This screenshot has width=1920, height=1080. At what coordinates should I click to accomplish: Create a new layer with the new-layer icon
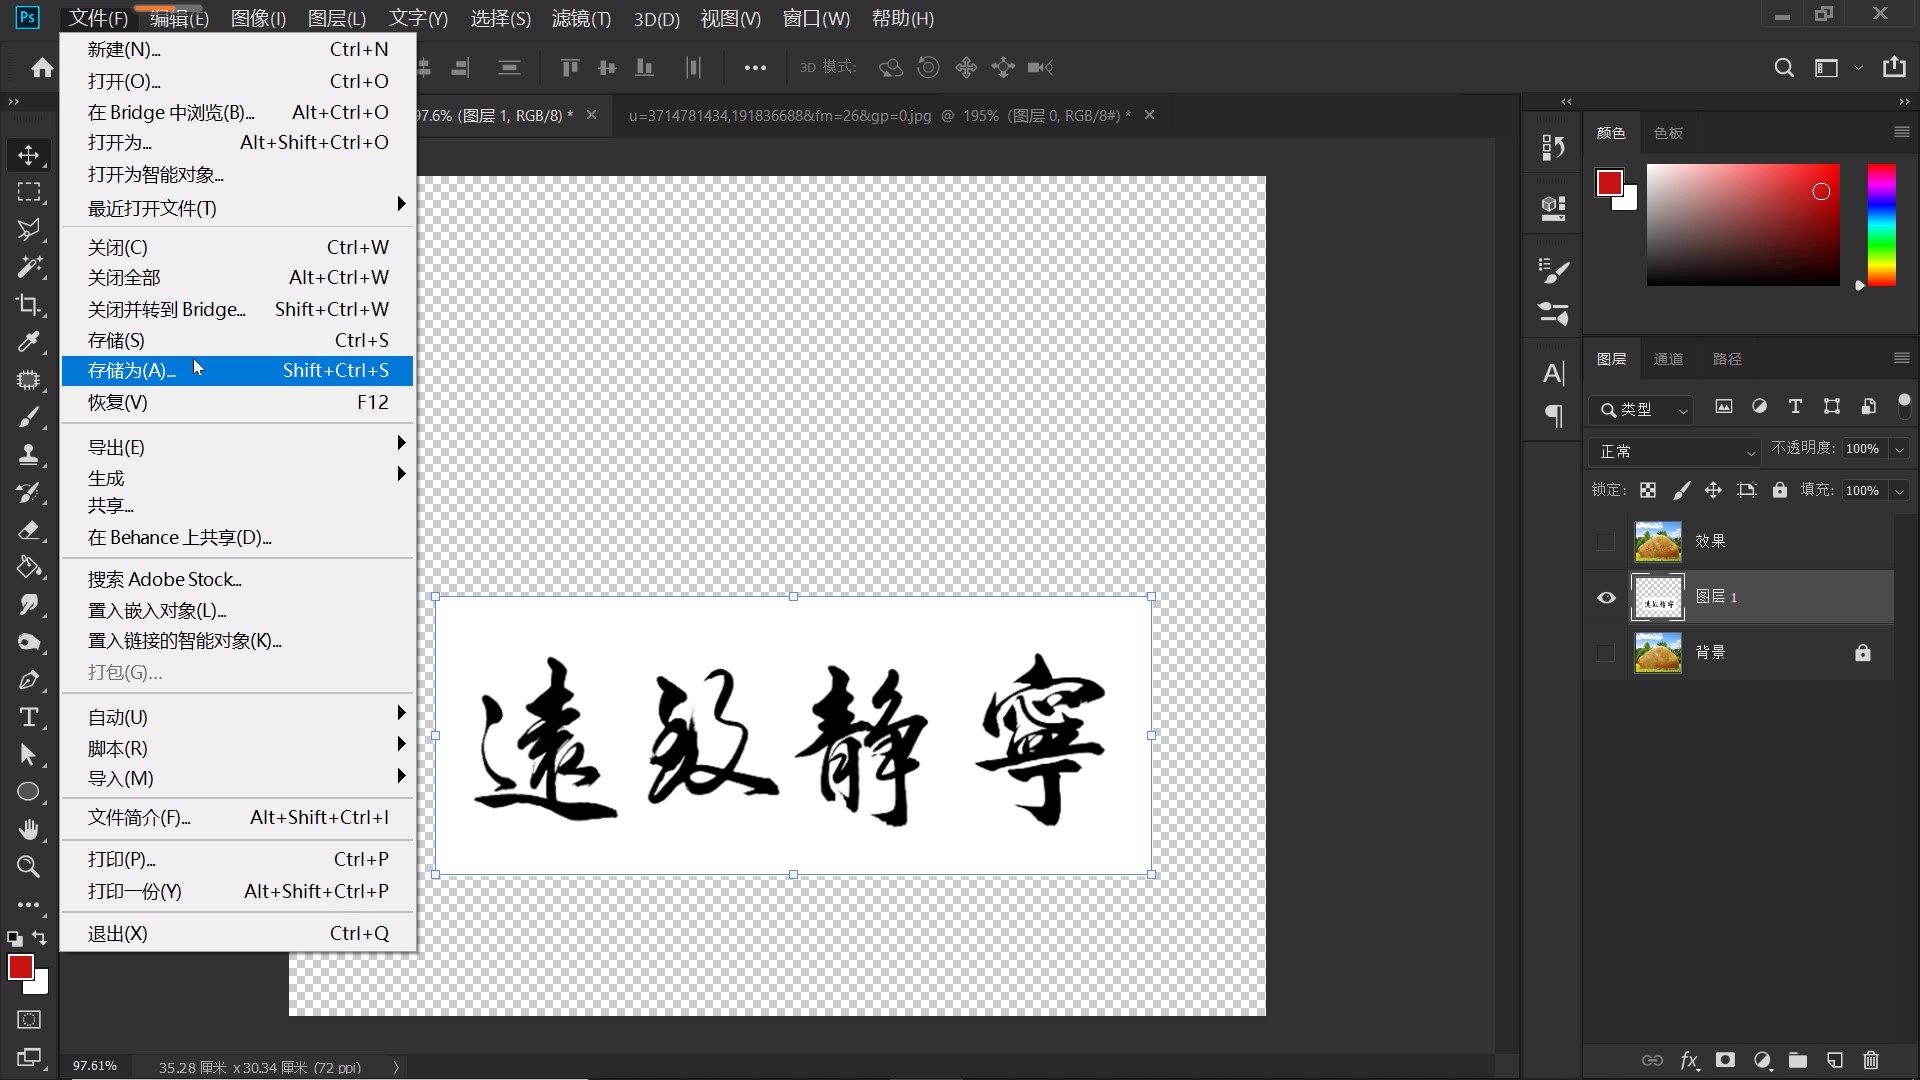pyautogui.click(x=1834, y=1061)
